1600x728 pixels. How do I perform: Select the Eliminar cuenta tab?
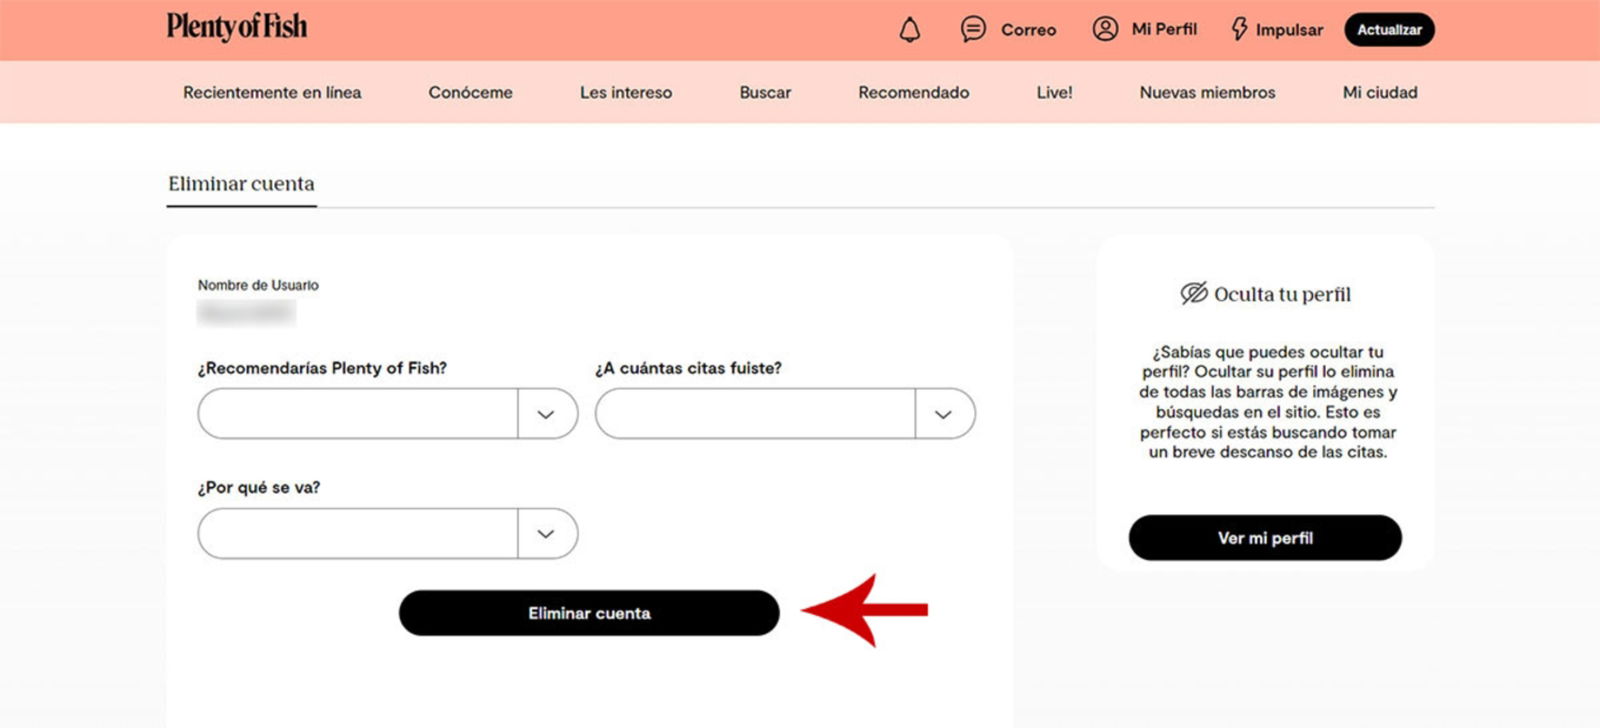pos(241,184)
